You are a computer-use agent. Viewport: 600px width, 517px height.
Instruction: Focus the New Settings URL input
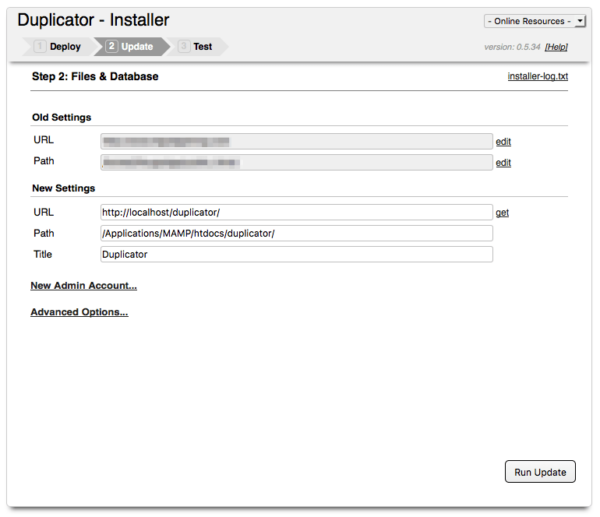click(296, 213)
